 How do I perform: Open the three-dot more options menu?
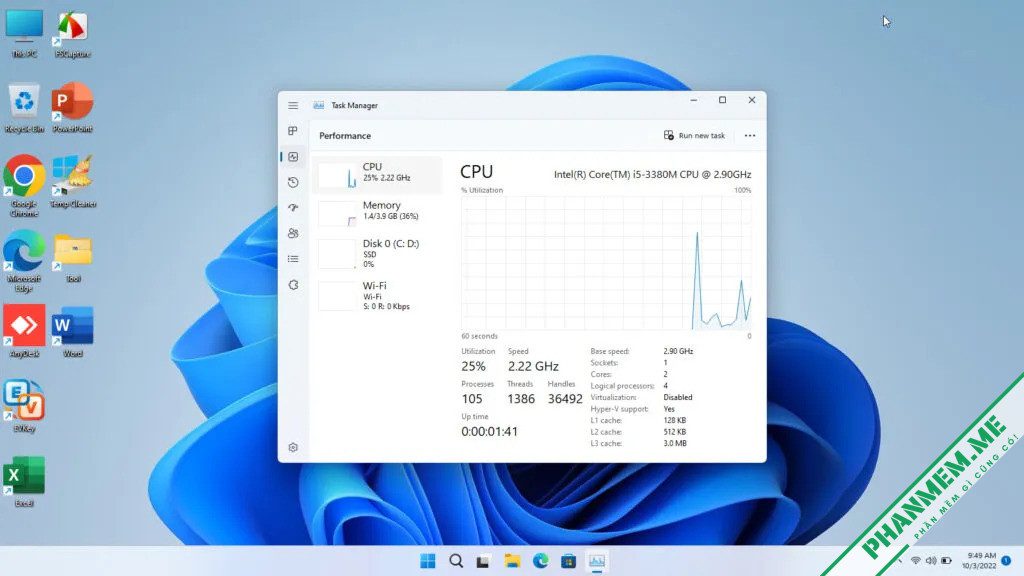coord(750,135)
